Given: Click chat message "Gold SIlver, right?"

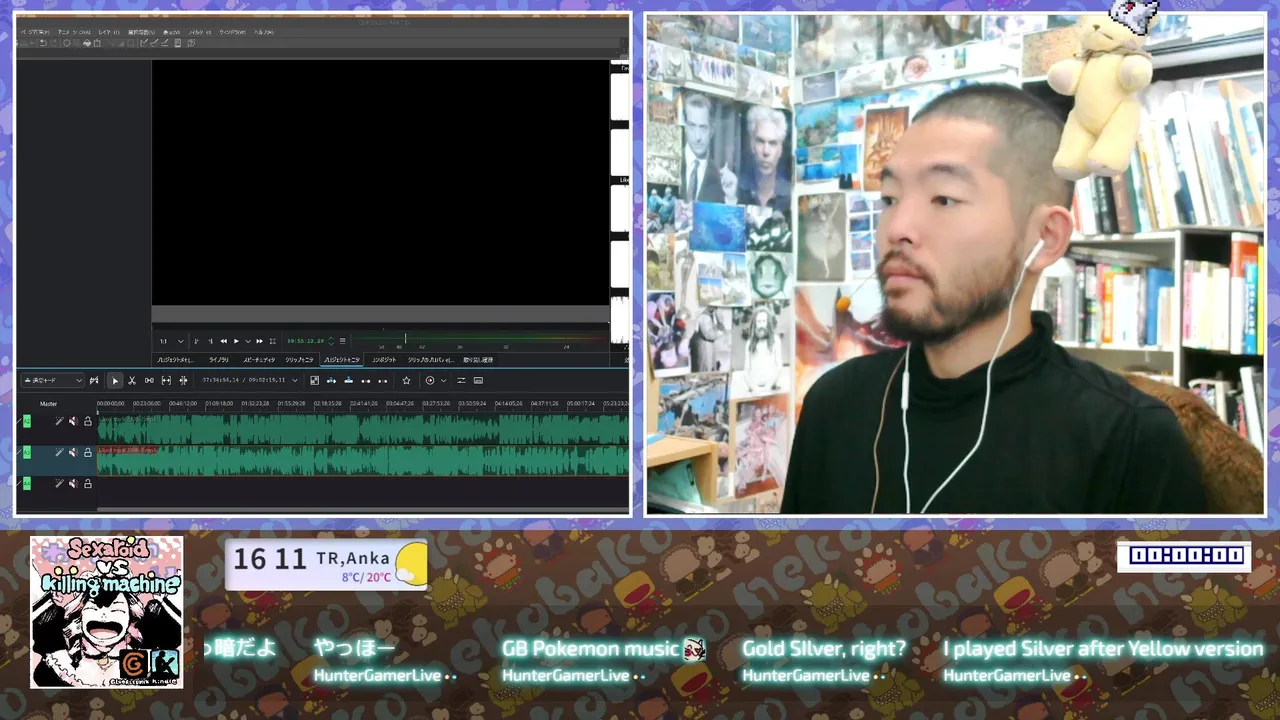Looking at the screenshot, I should coord(824,648).
